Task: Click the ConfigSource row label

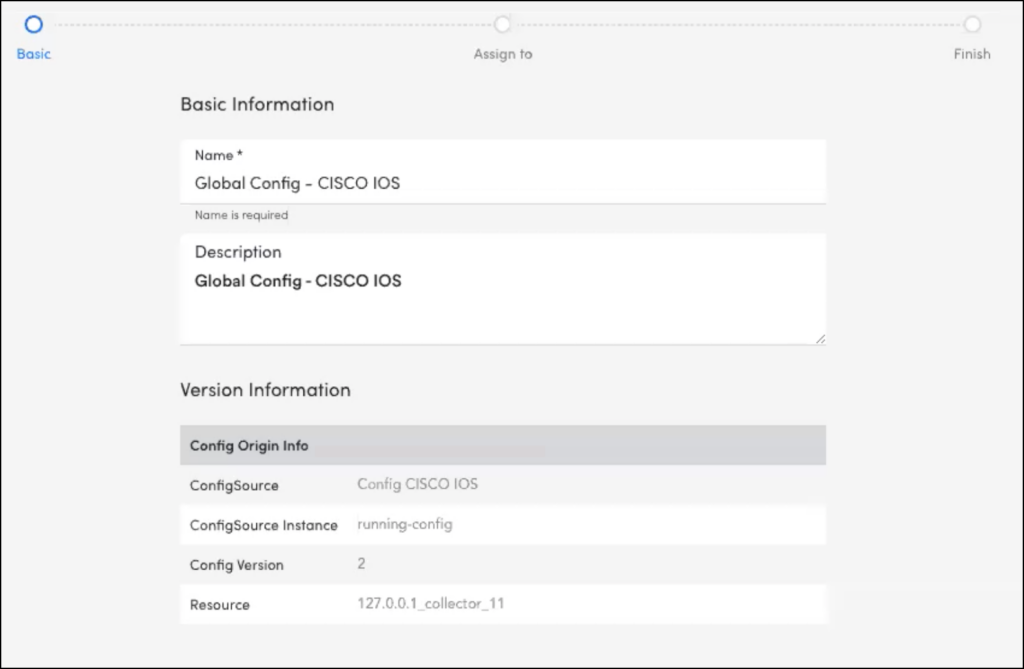Action: pyautogui.click(x=234, y=485)
